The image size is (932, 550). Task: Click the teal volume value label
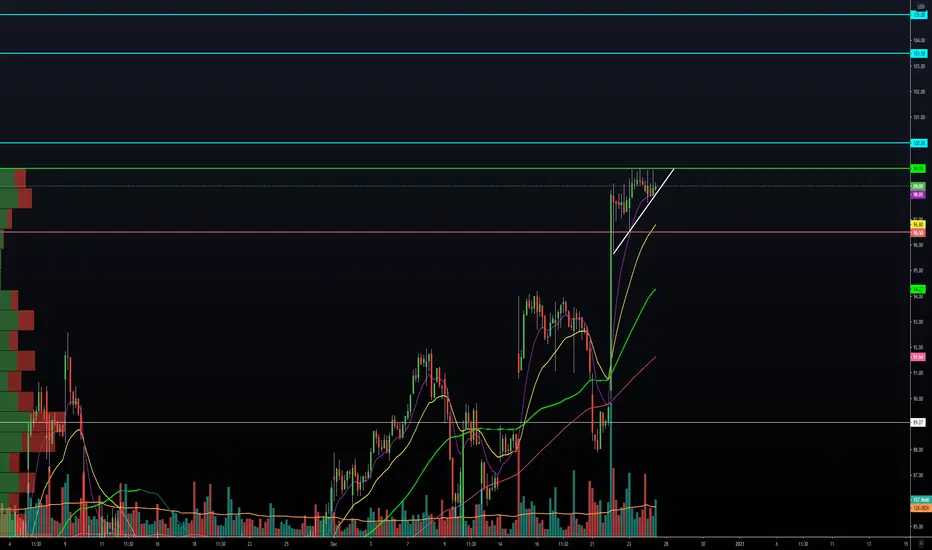921,500
